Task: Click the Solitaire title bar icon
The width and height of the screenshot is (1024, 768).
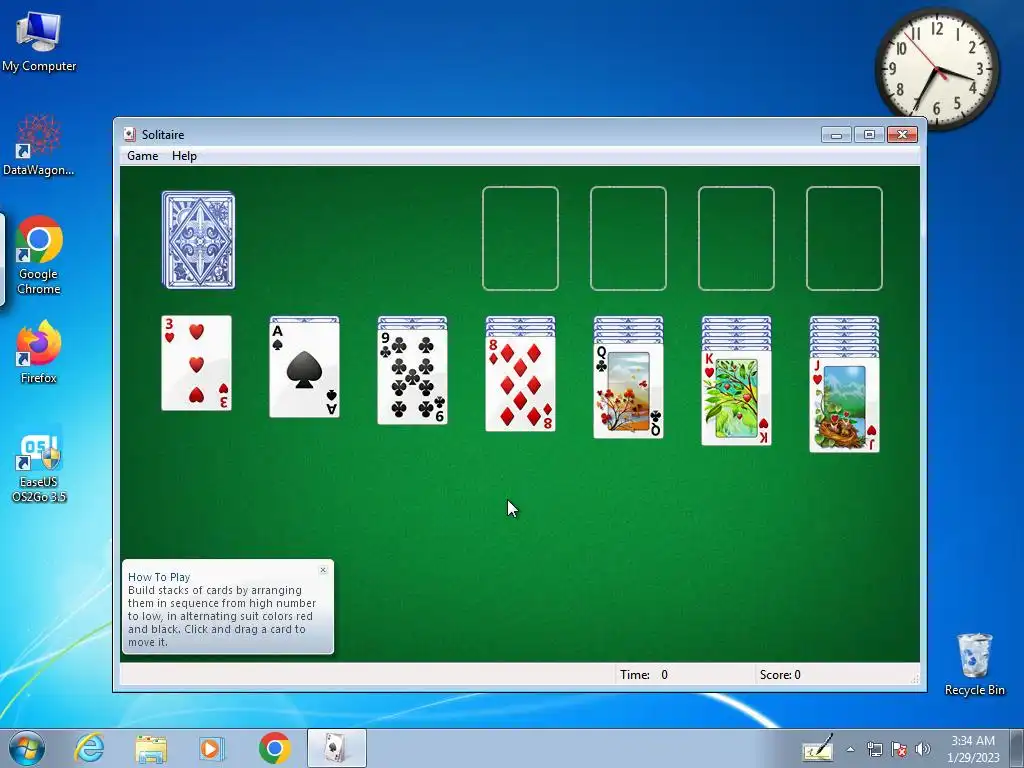Action: tap(129, 135)
